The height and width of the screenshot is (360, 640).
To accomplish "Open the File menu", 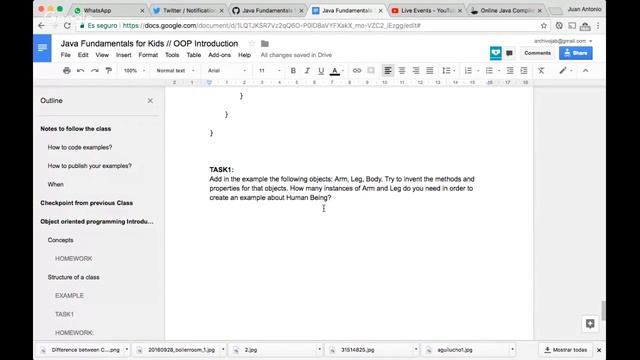I will pos(65,55).
